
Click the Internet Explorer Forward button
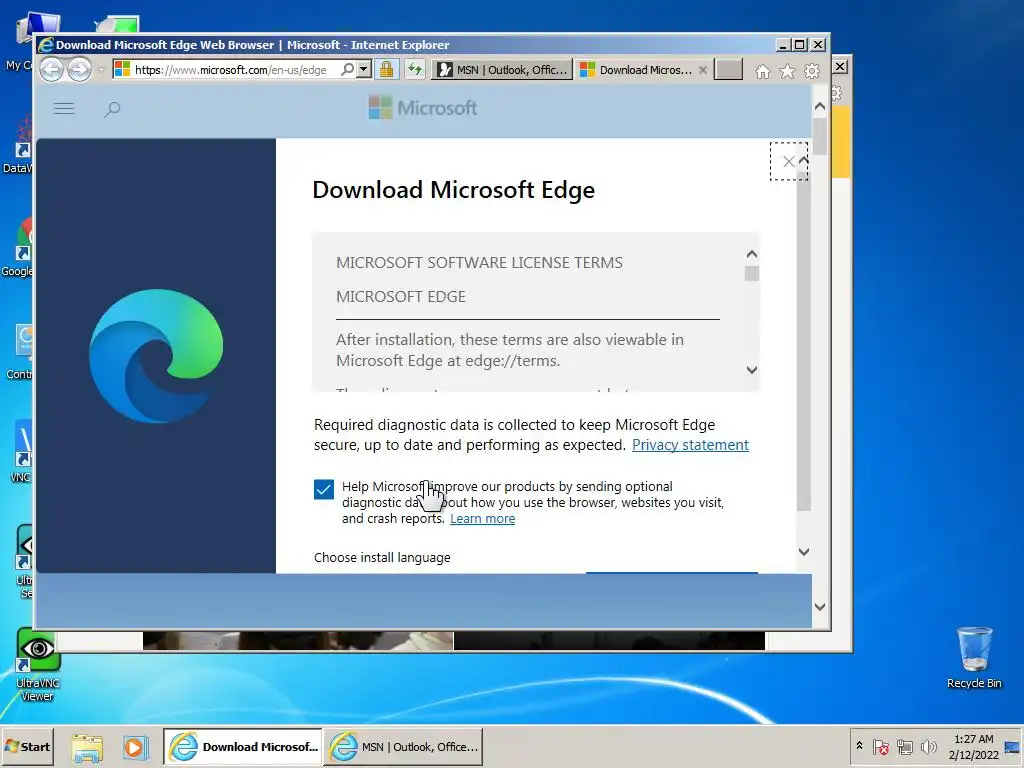pyautogui.click(x=80, y=69)
